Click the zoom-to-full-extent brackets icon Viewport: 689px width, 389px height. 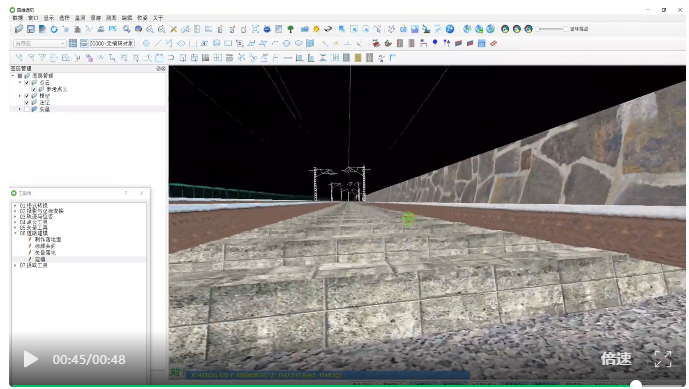click(x=255, y=29)
